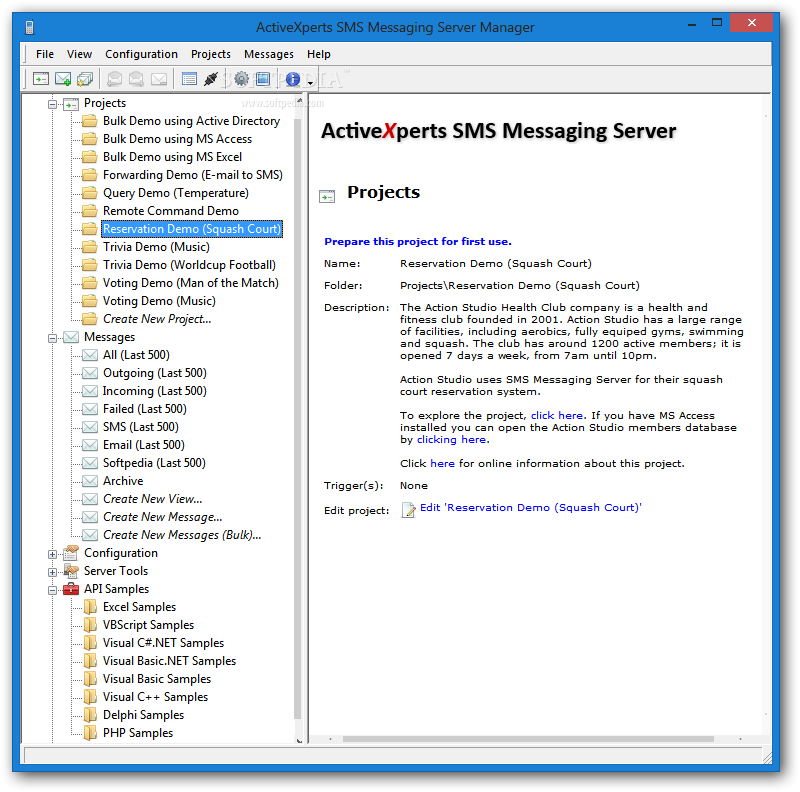Expand the Configuration tree node
Screen dimensions: 800x792
pyautogui.click(x=52, y=554)
